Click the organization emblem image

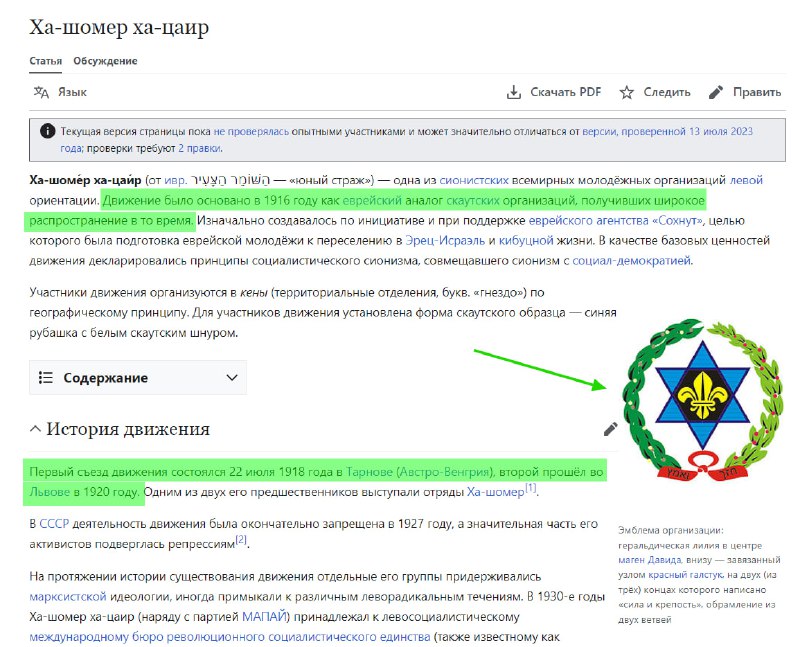703,400
